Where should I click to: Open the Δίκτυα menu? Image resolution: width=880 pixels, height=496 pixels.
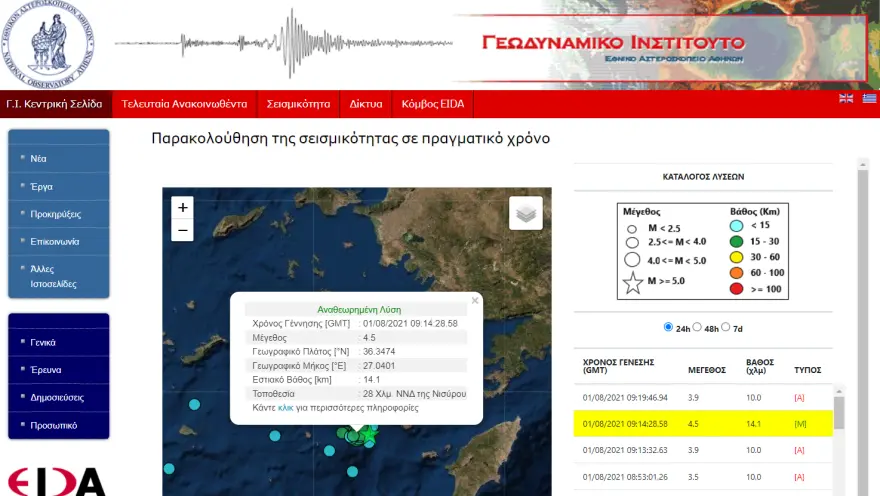(366, 104)
